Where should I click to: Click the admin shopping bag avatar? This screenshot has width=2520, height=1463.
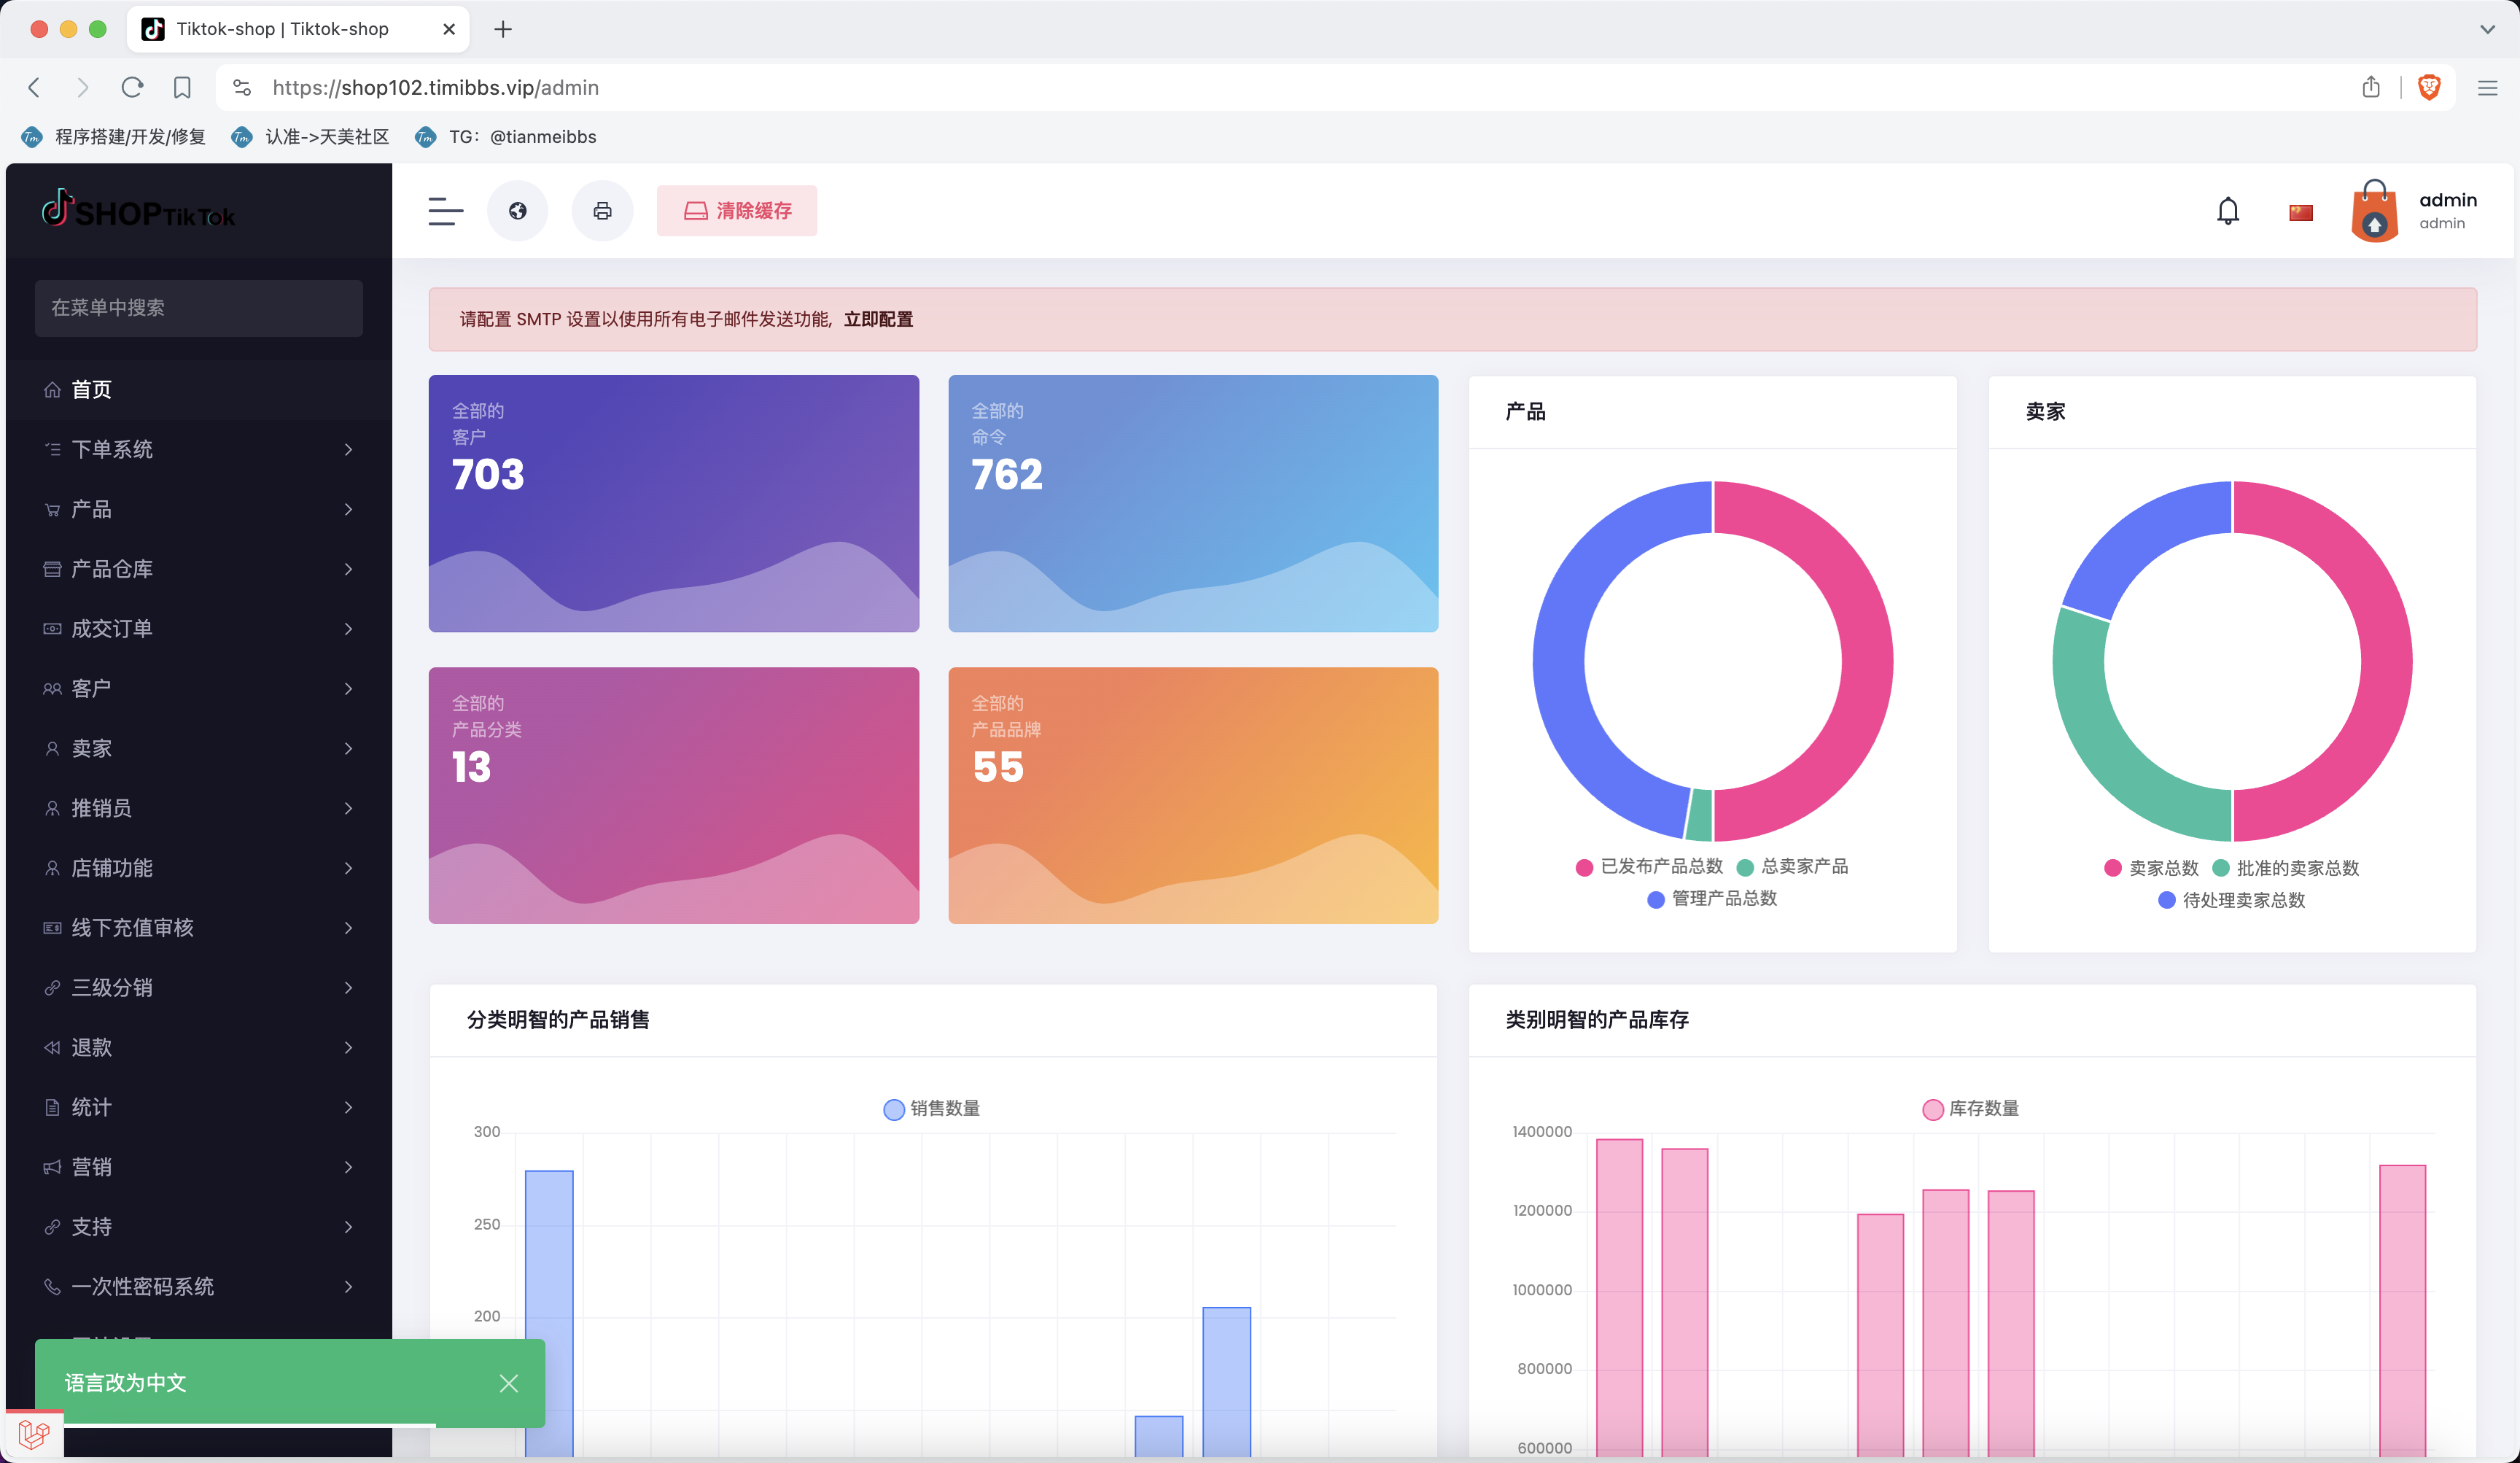[2374, 211]
